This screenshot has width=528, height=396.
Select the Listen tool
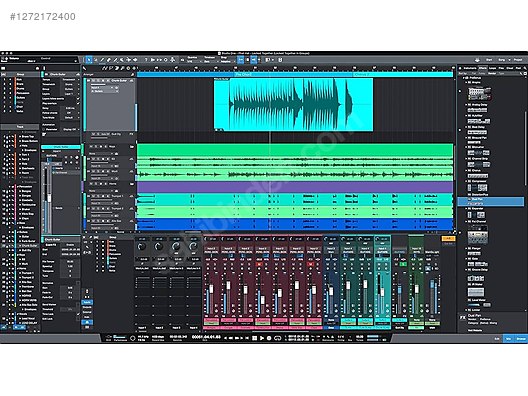[135, 60]
